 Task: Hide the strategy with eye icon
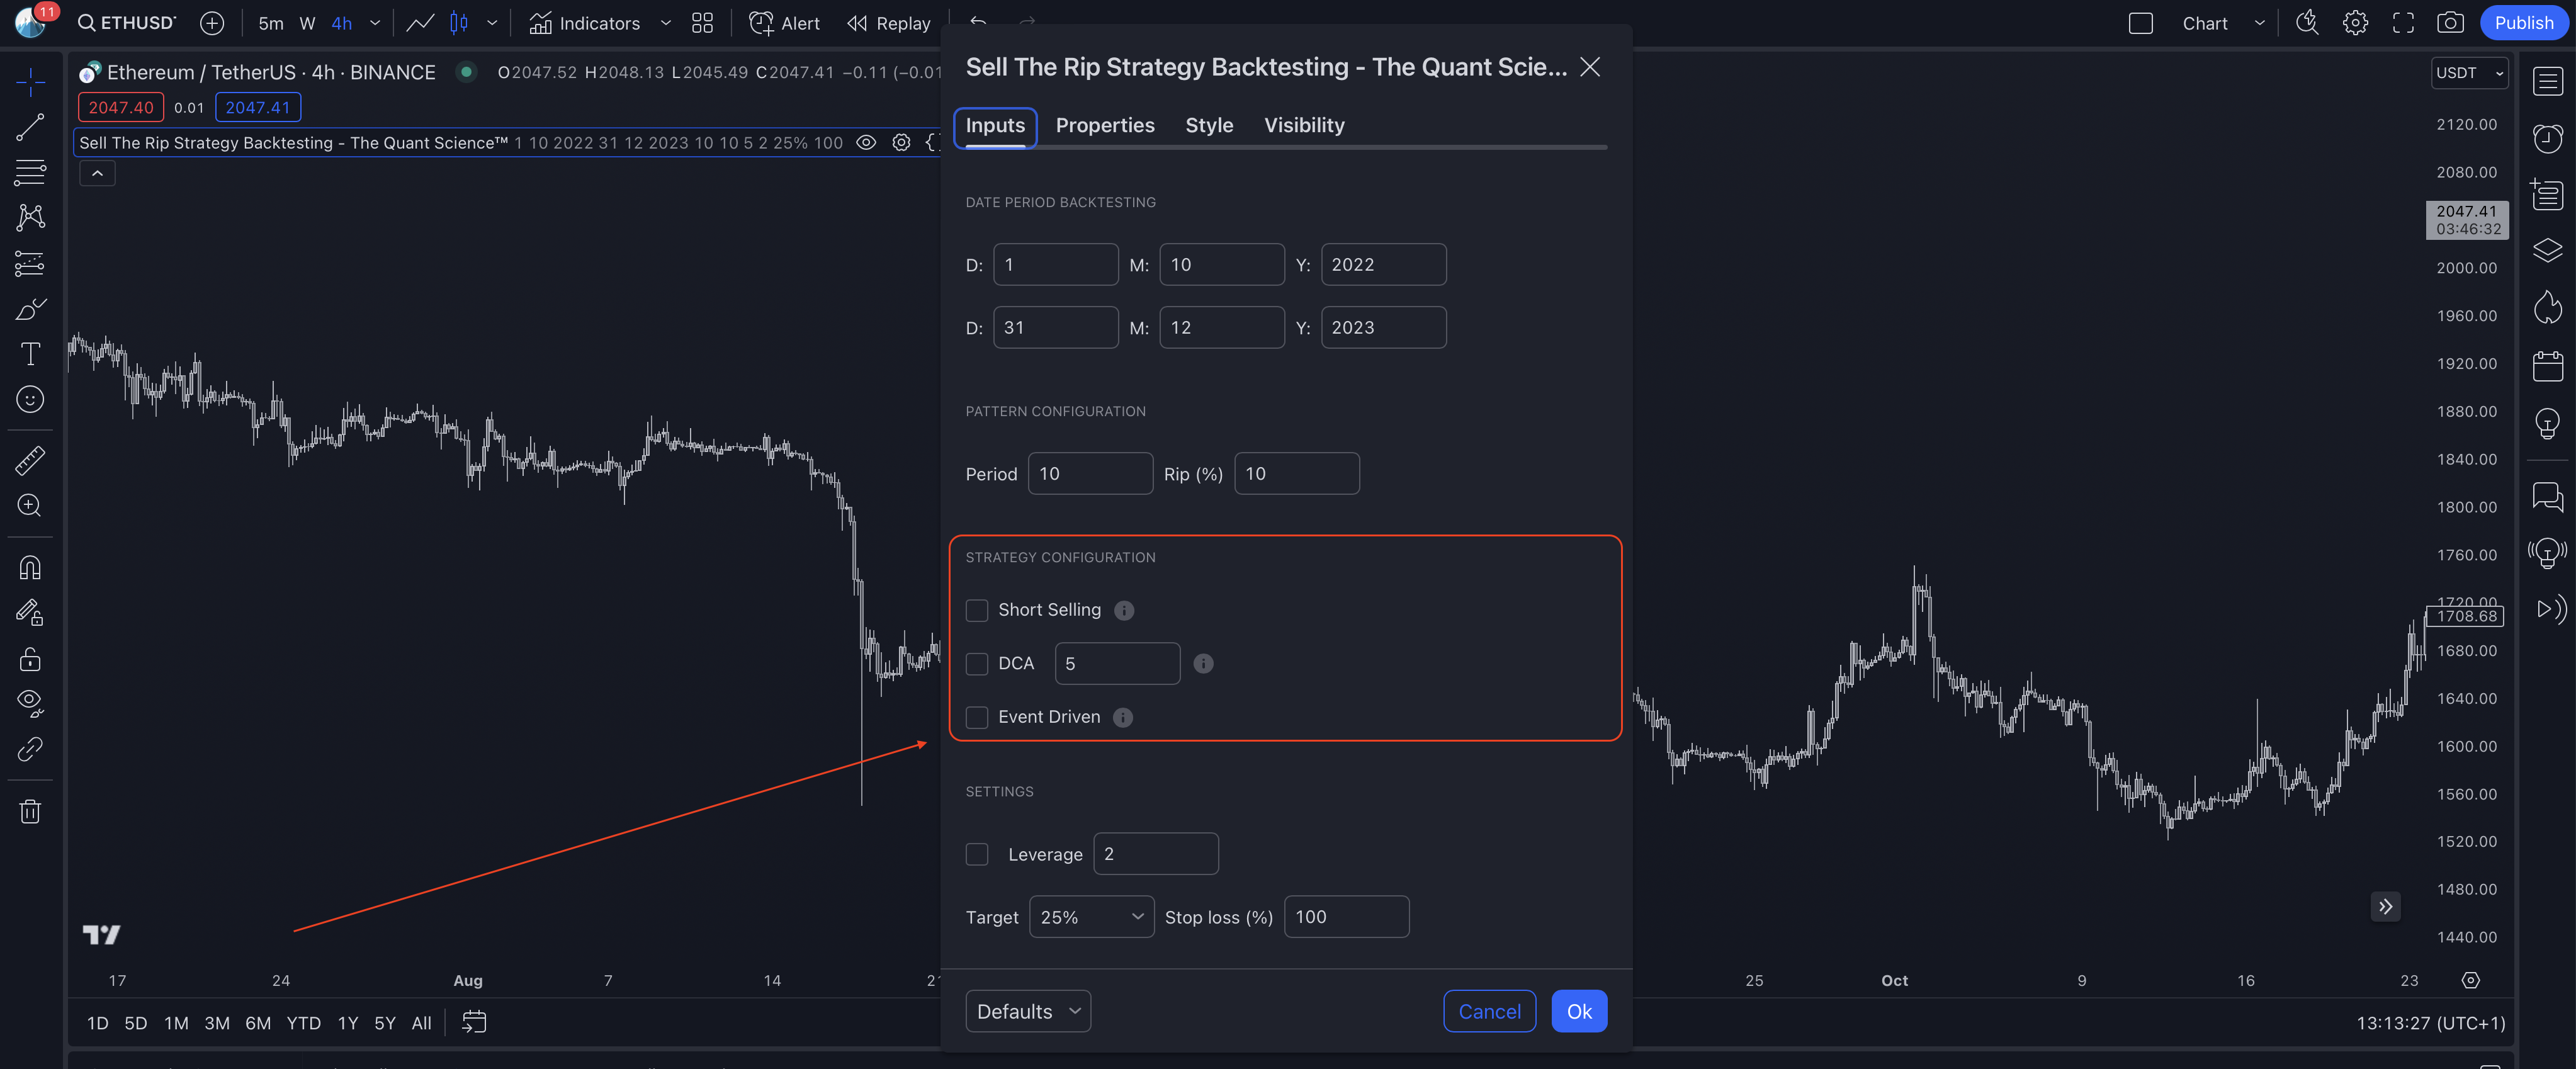pyautogui.click(x=866, y=143)
